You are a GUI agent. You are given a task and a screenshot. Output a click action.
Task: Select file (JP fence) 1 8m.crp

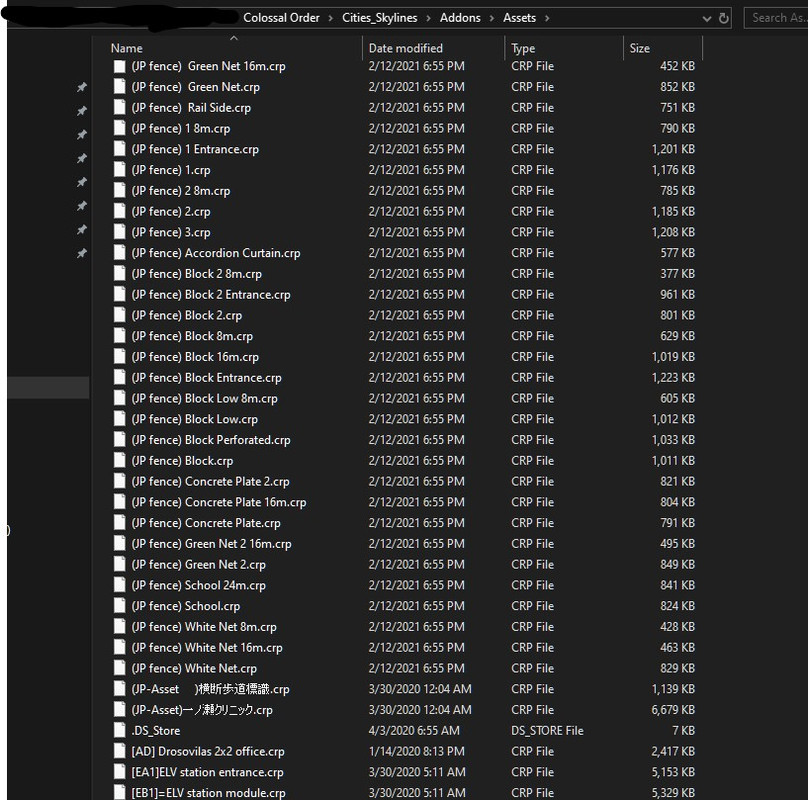(181, 128)
